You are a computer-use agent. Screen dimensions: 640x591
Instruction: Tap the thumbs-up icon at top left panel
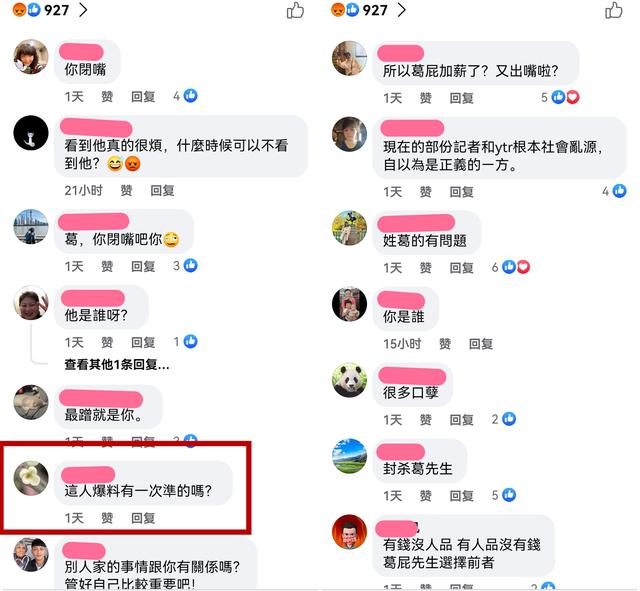295,10
